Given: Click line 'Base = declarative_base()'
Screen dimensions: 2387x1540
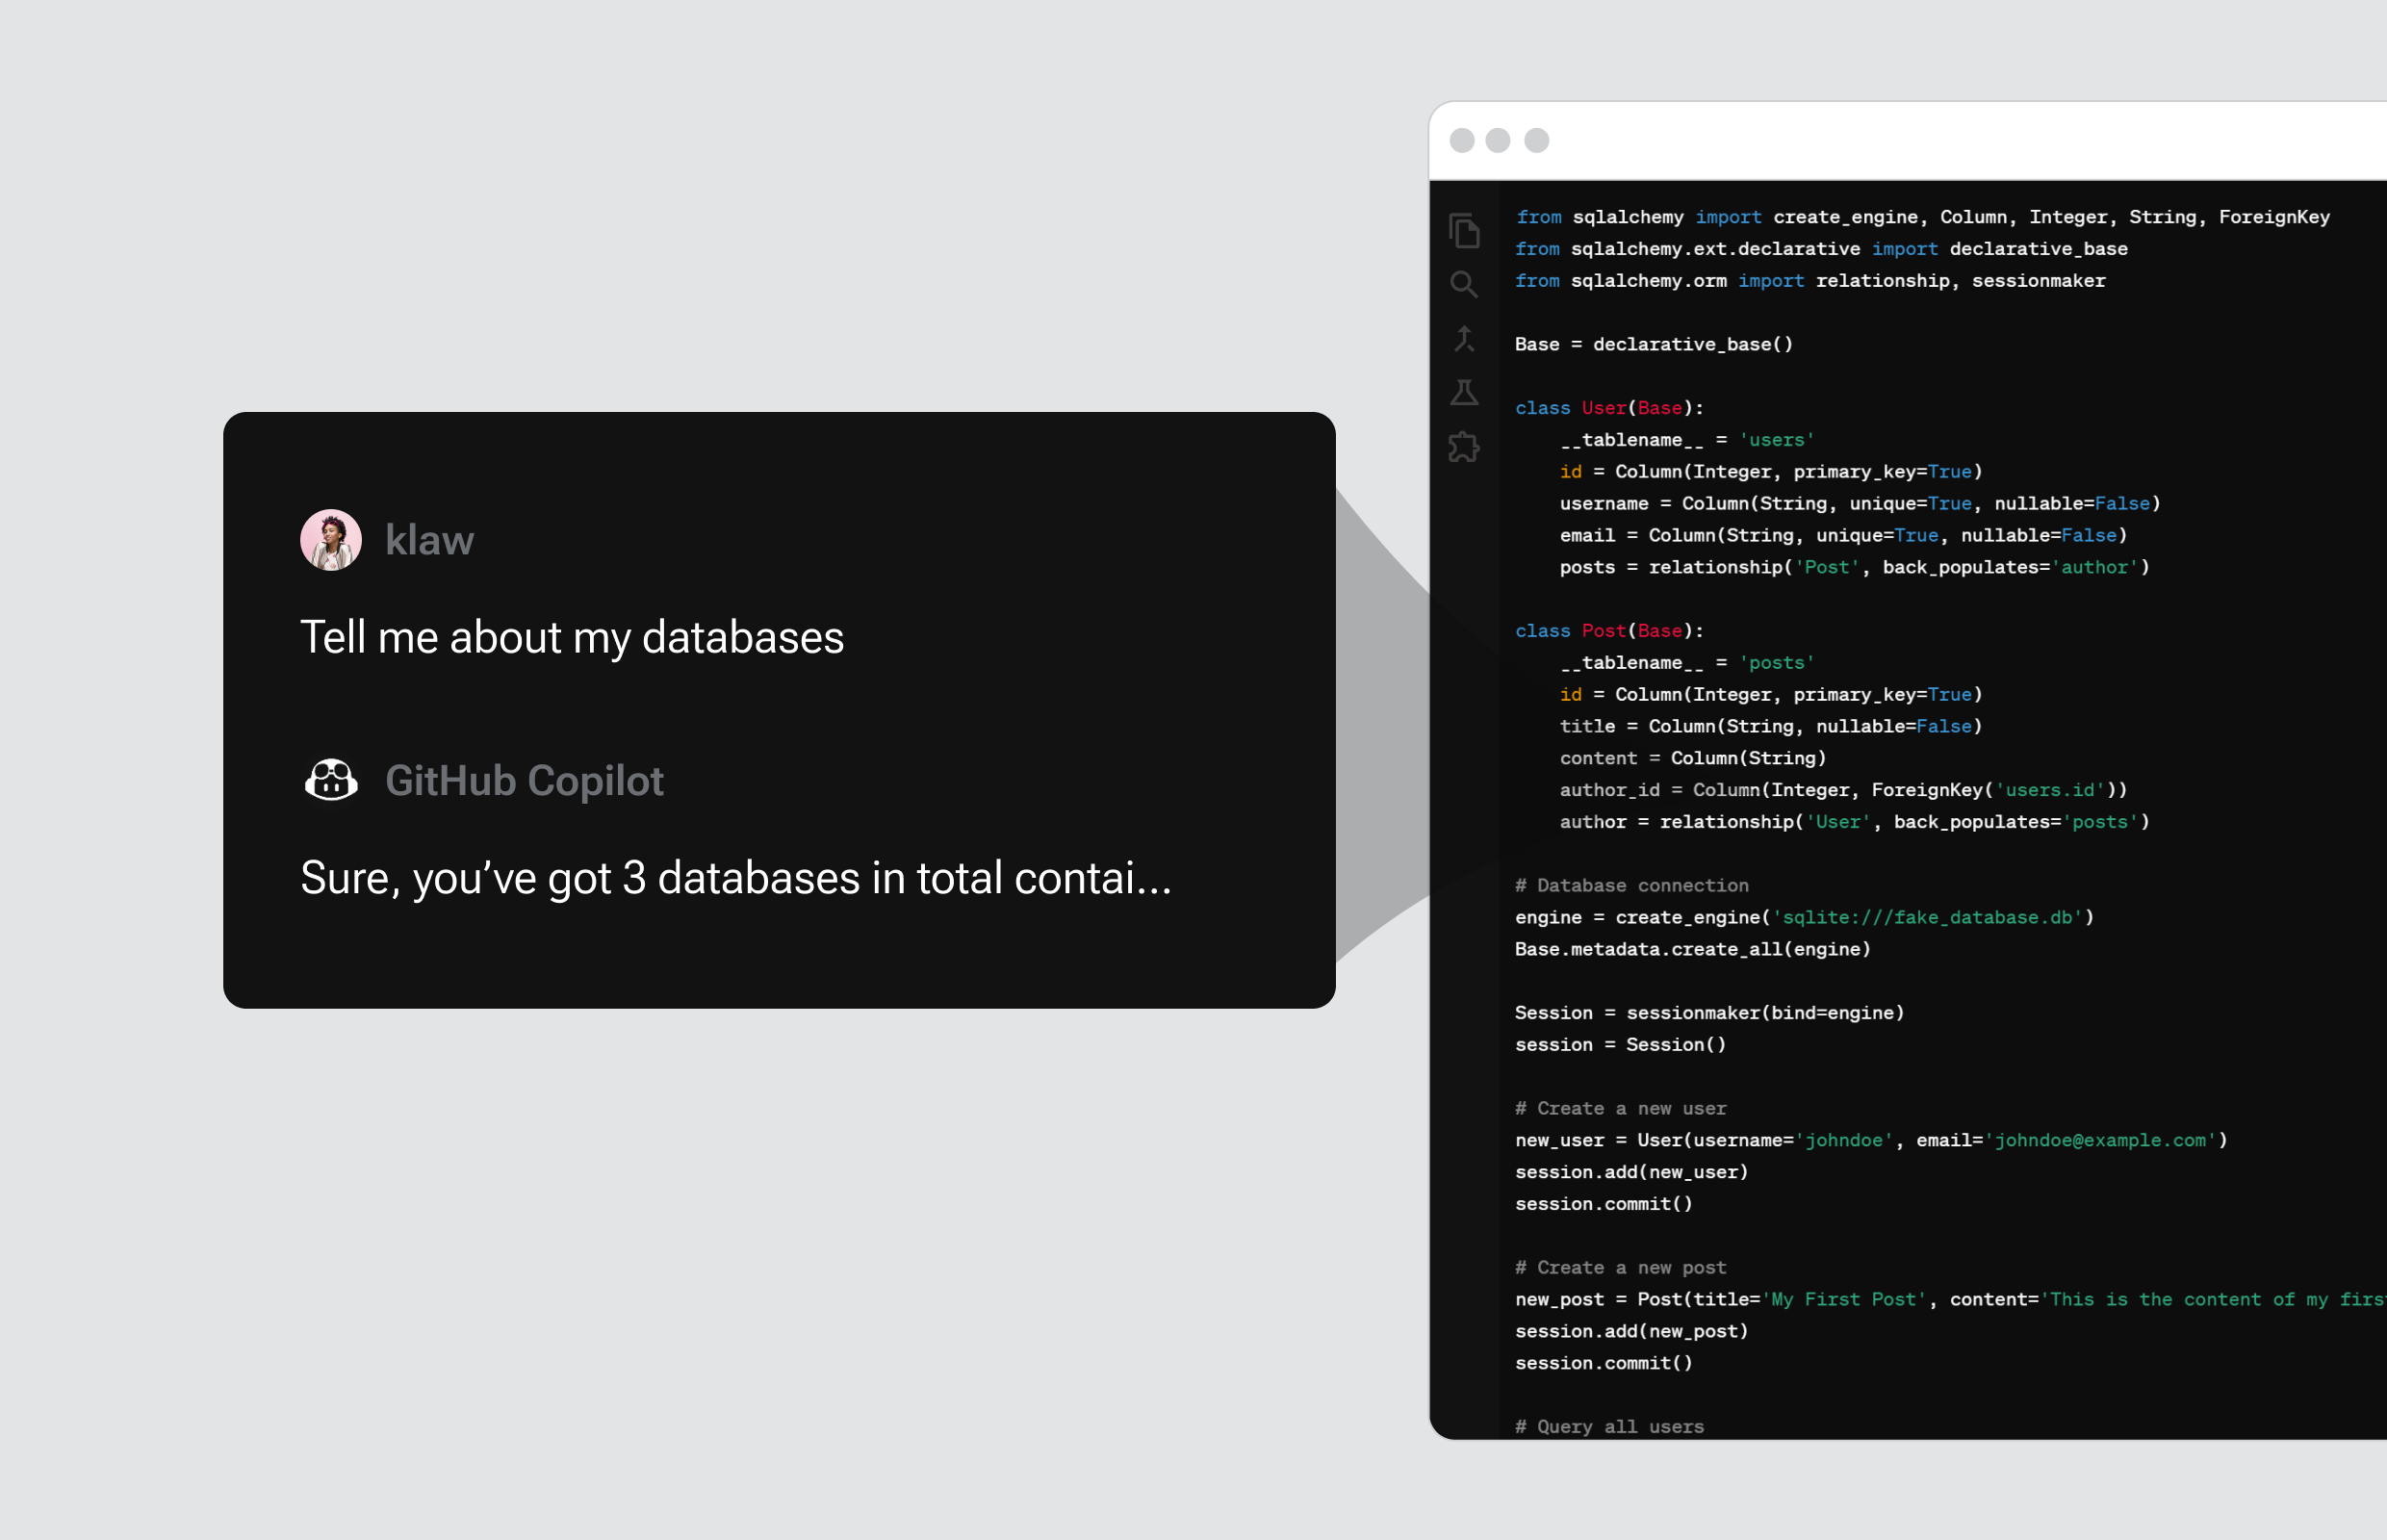Looking at the screenshot, I should (1654, 345).
